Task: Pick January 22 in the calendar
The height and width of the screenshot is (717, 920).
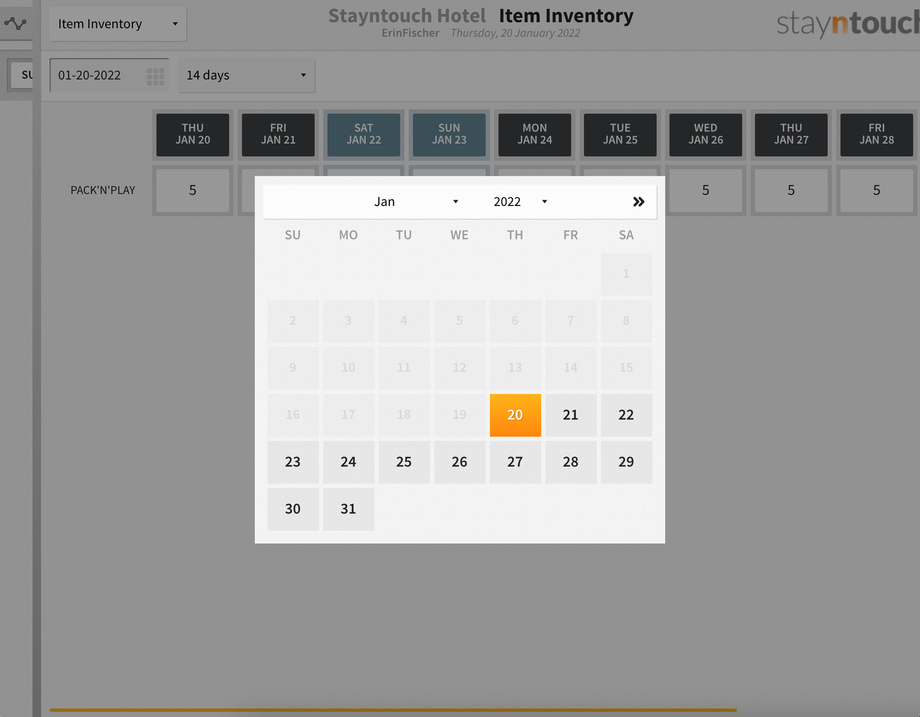Action: coord(626,415)
